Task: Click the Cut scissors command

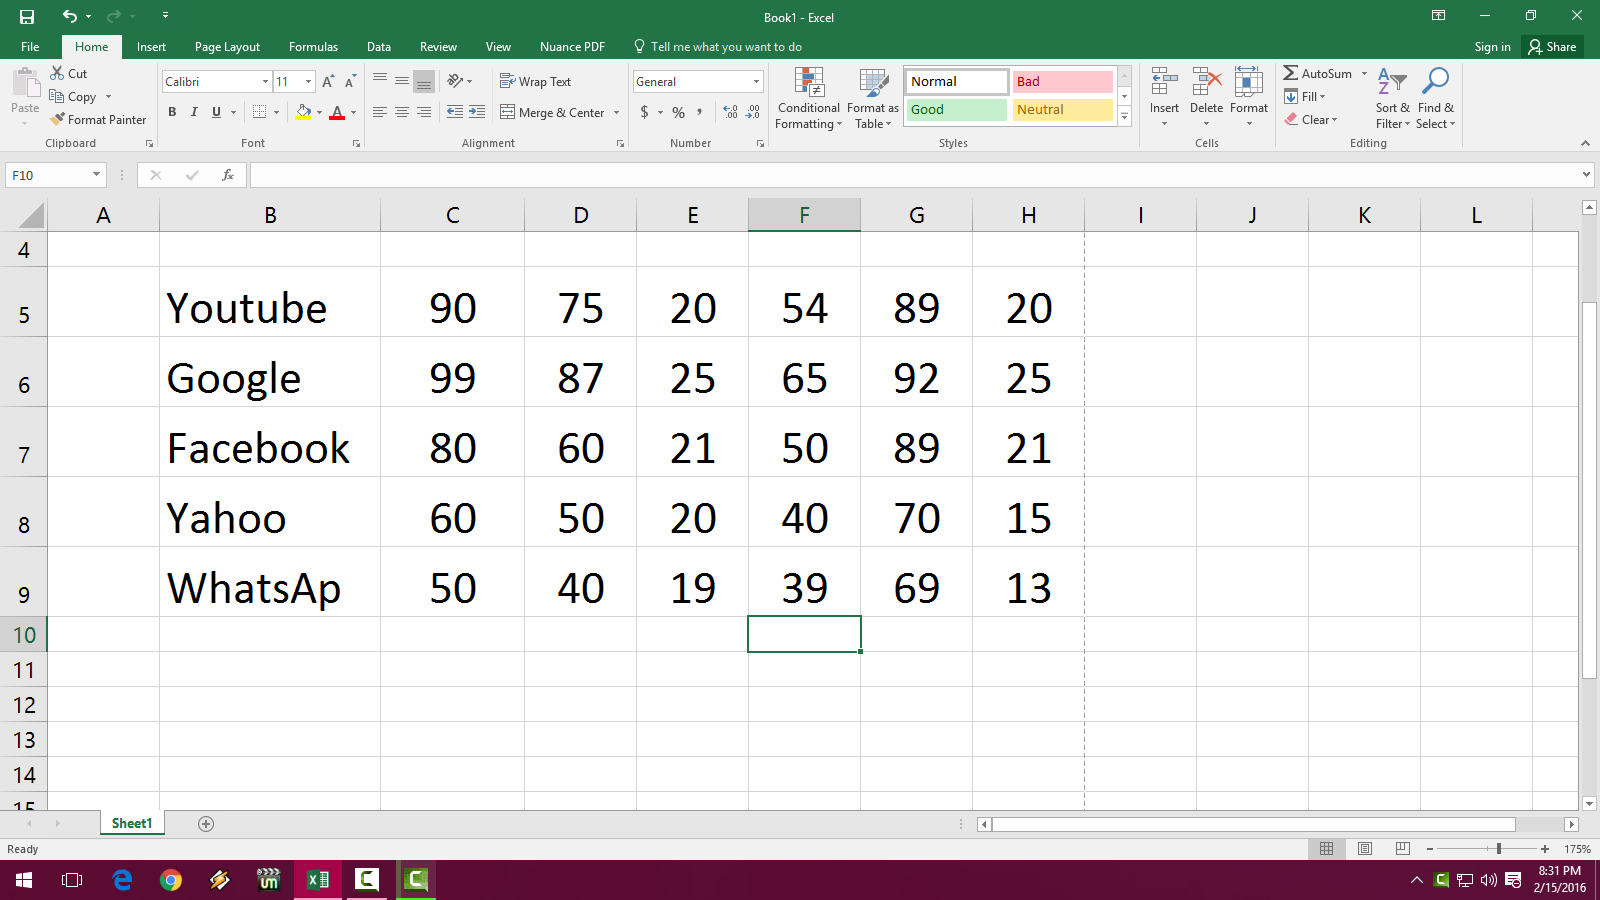Action: (x=68, y=74)
